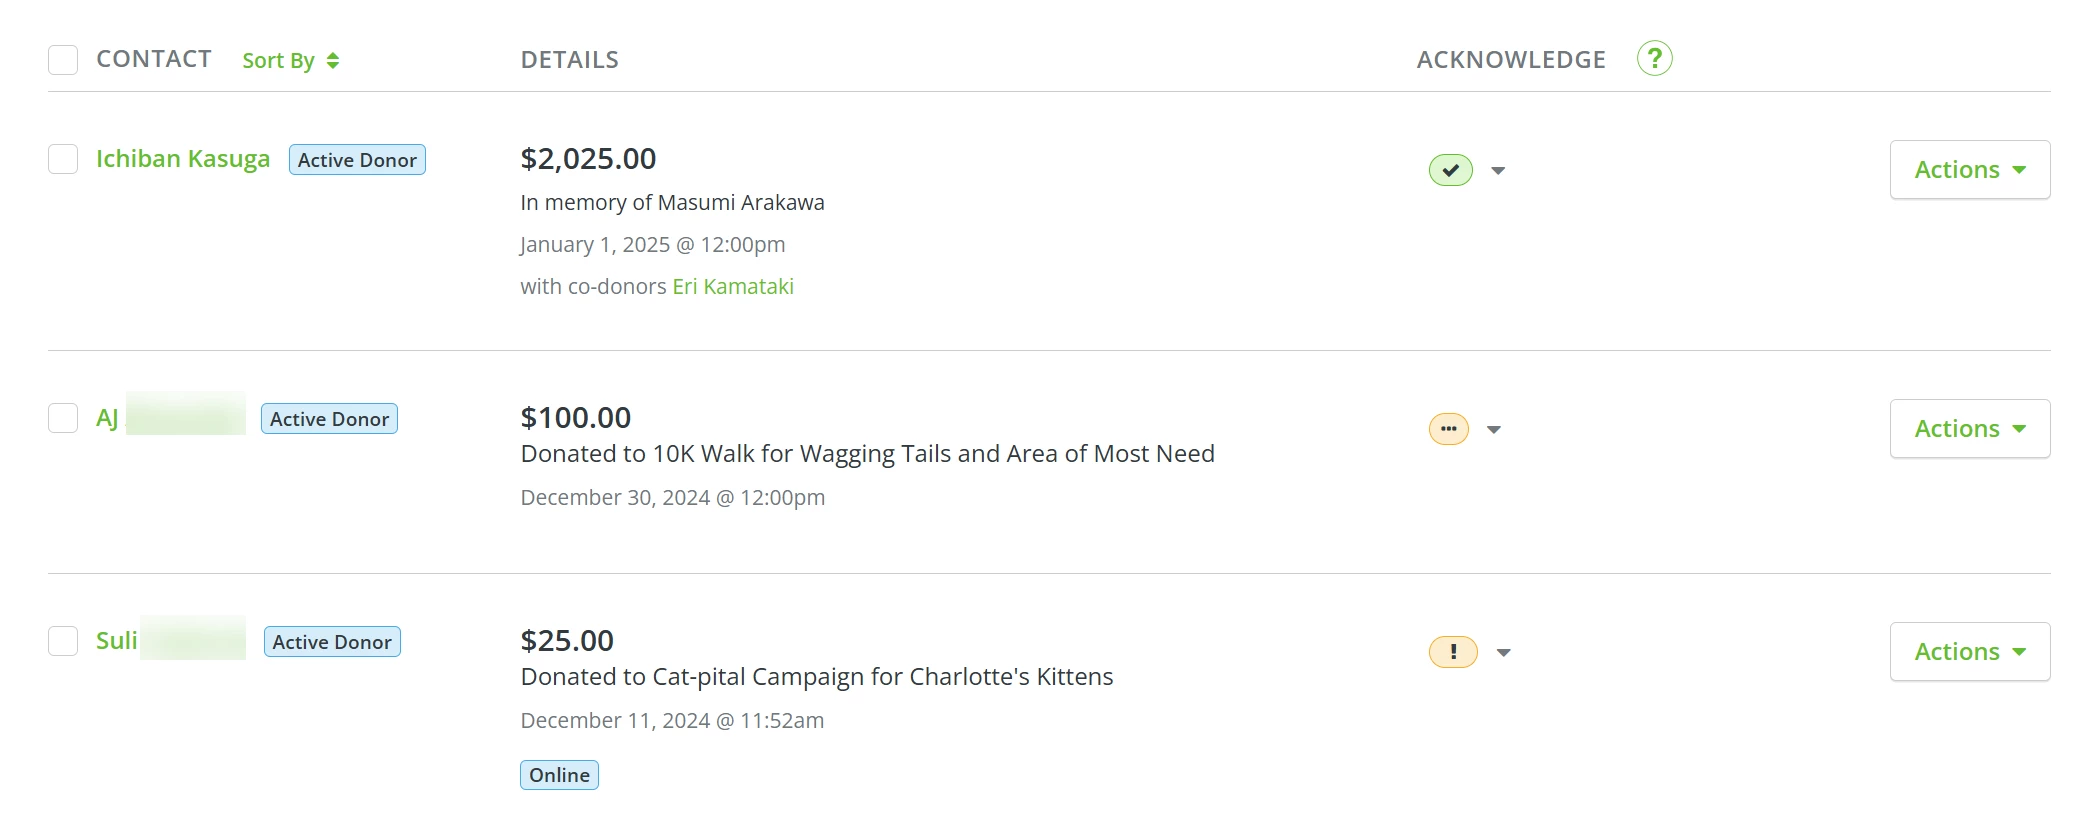The height and width of the screenshot is (833, 2099).
Task: Click the Active Donor badge beside Ichiban Kasuga
Action: 357,160
